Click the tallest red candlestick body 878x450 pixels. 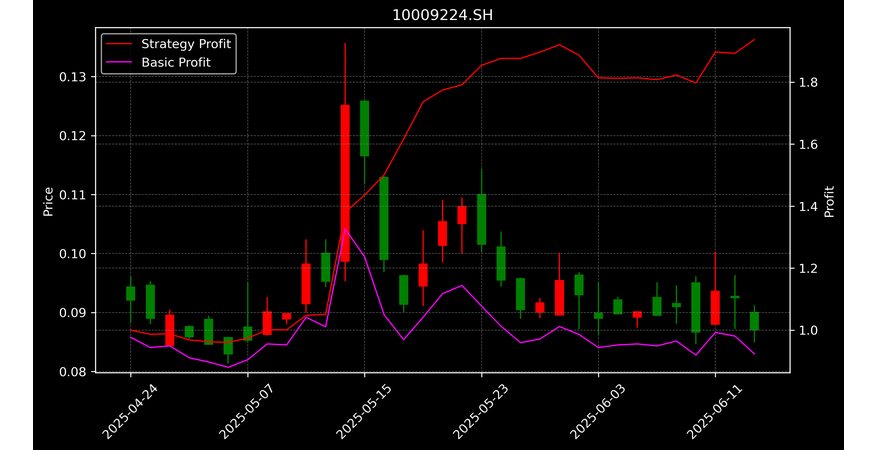(x=345, y=183)
